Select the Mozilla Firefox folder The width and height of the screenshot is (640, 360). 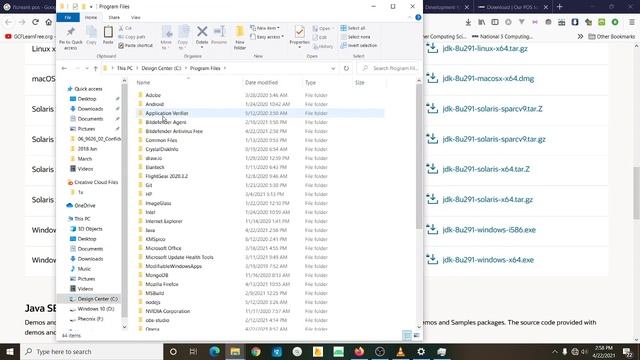pos(162,284)
